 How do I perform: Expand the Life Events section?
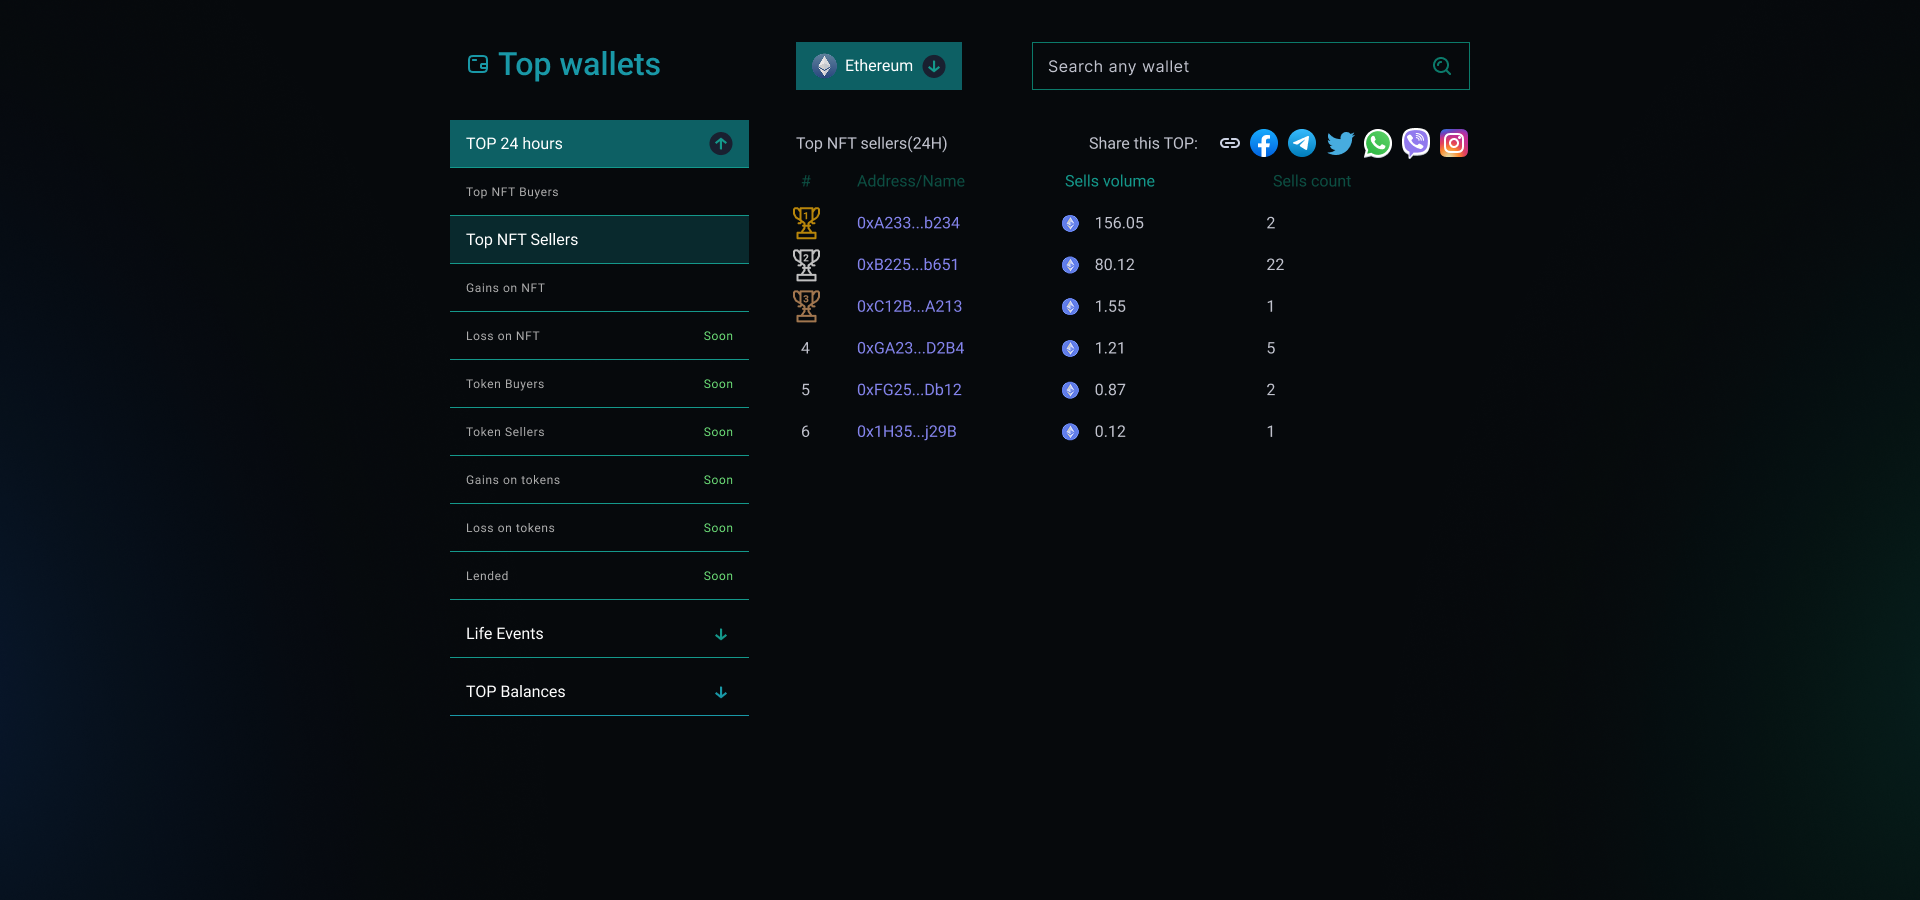click(x=720, y=634)
